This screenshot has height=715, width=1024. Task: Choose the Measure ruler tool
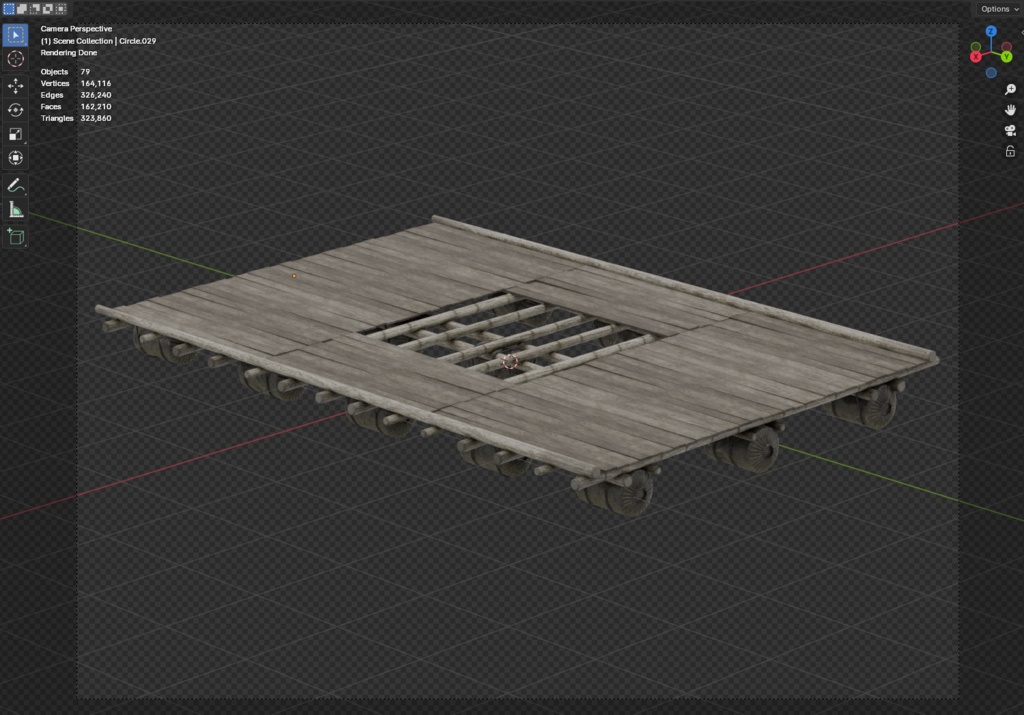[x=16, y=210]
